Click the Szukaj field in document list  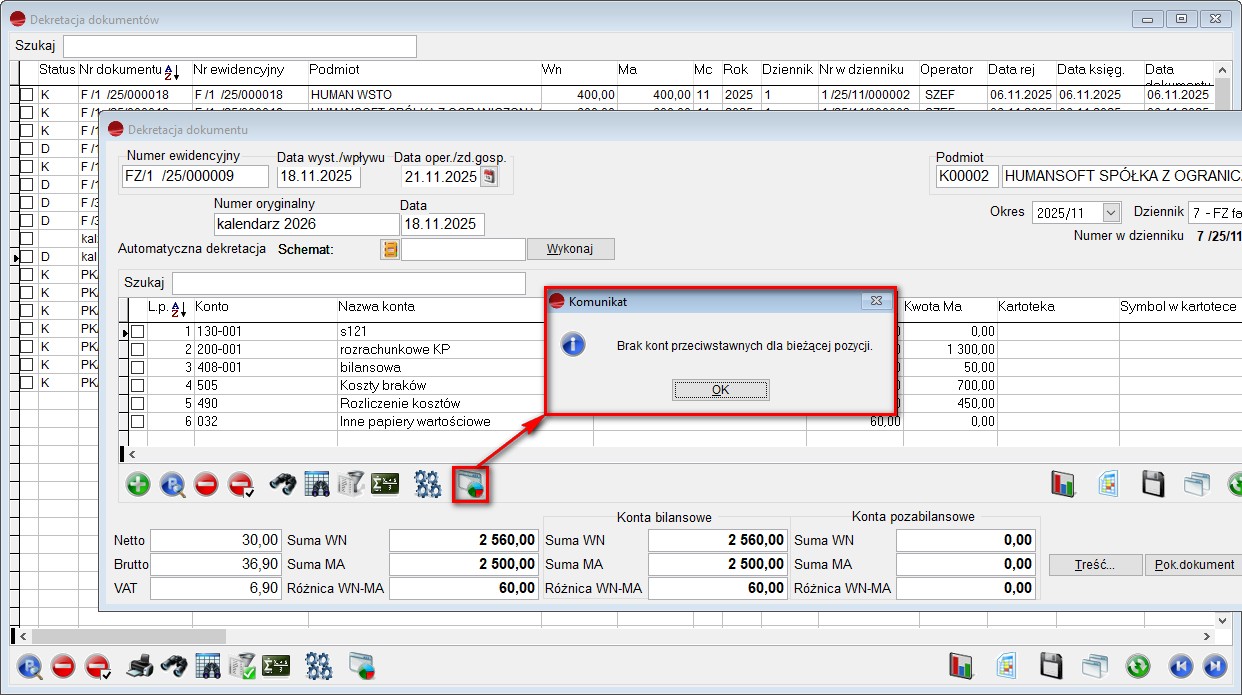[240, 46]
